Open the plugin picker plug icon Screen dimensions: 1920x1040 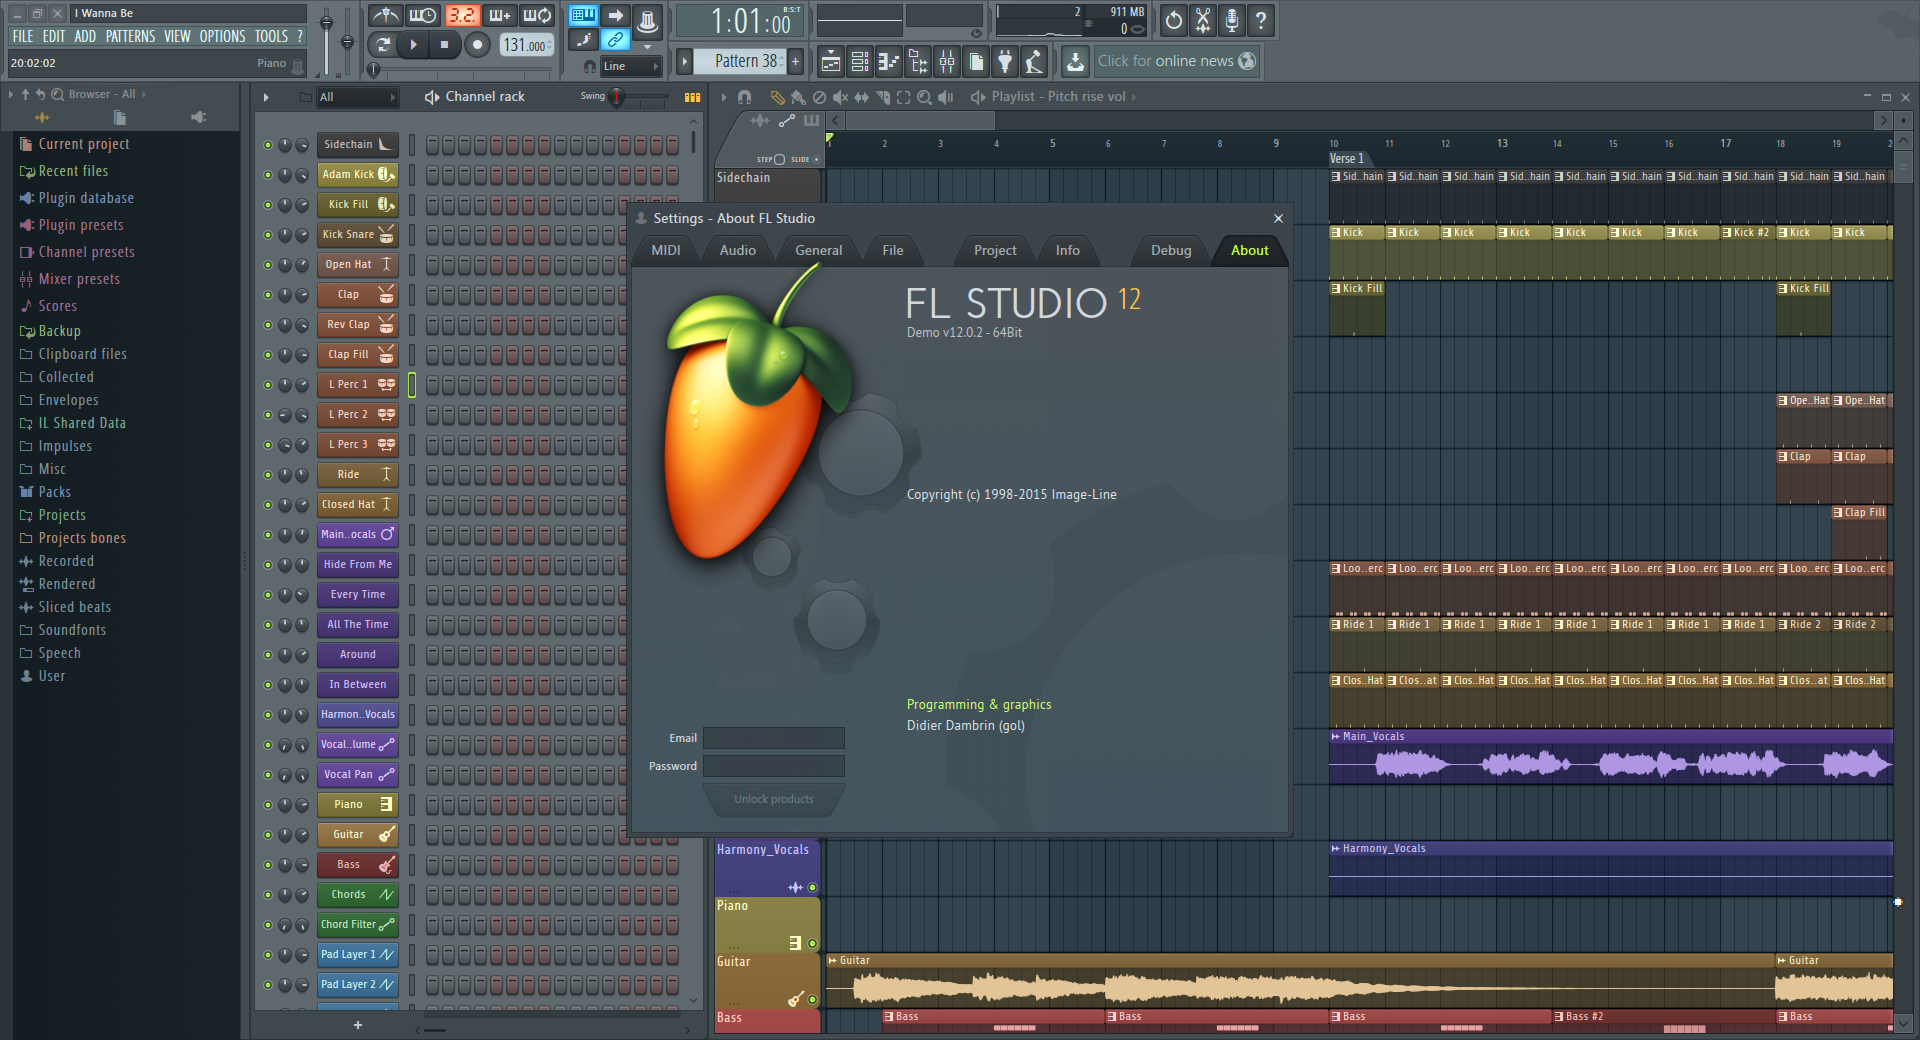point(1005,62)
